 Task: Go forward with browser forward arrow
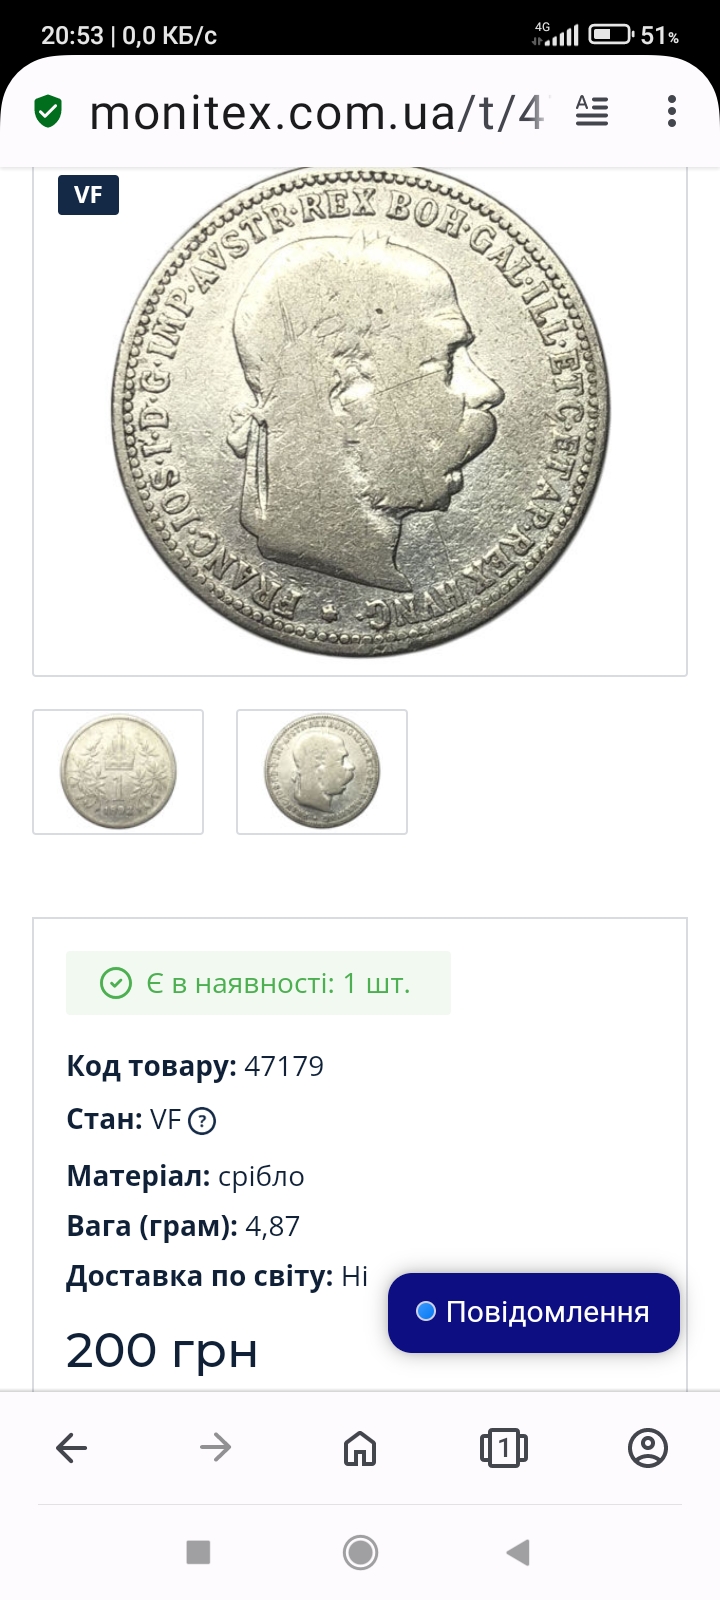pos(216,1447)
